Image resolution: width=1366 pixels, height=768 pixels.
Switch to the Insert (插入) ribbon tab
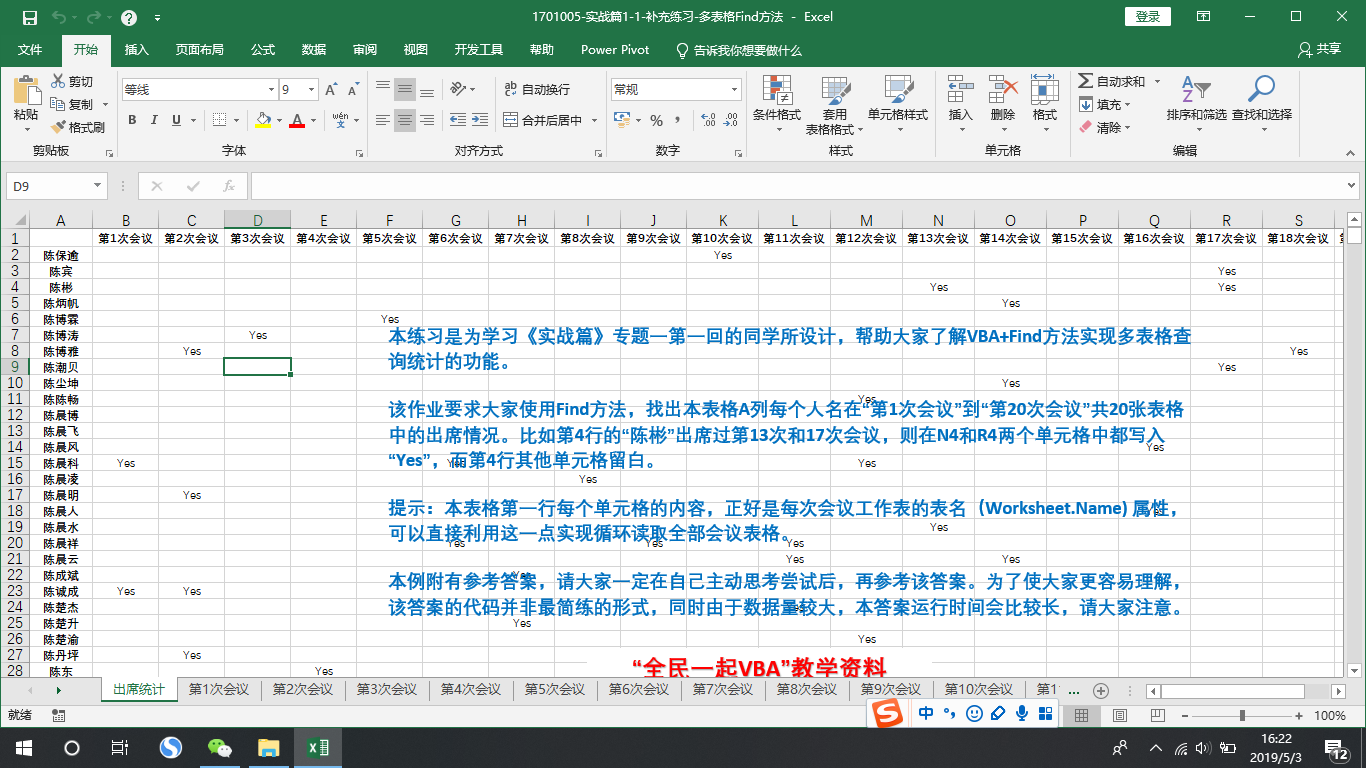click(137, 50)
